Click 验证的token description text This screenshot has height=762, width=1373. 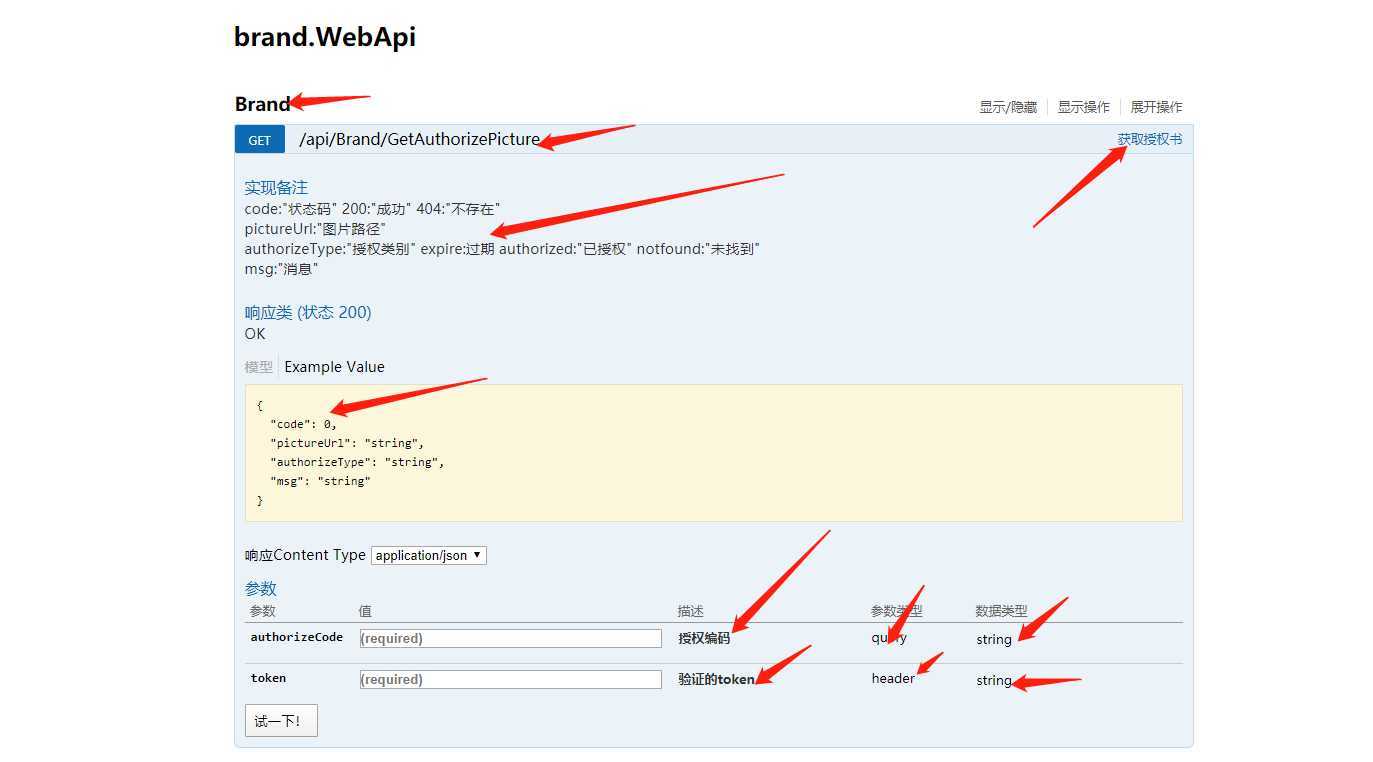tap(716, 679)
